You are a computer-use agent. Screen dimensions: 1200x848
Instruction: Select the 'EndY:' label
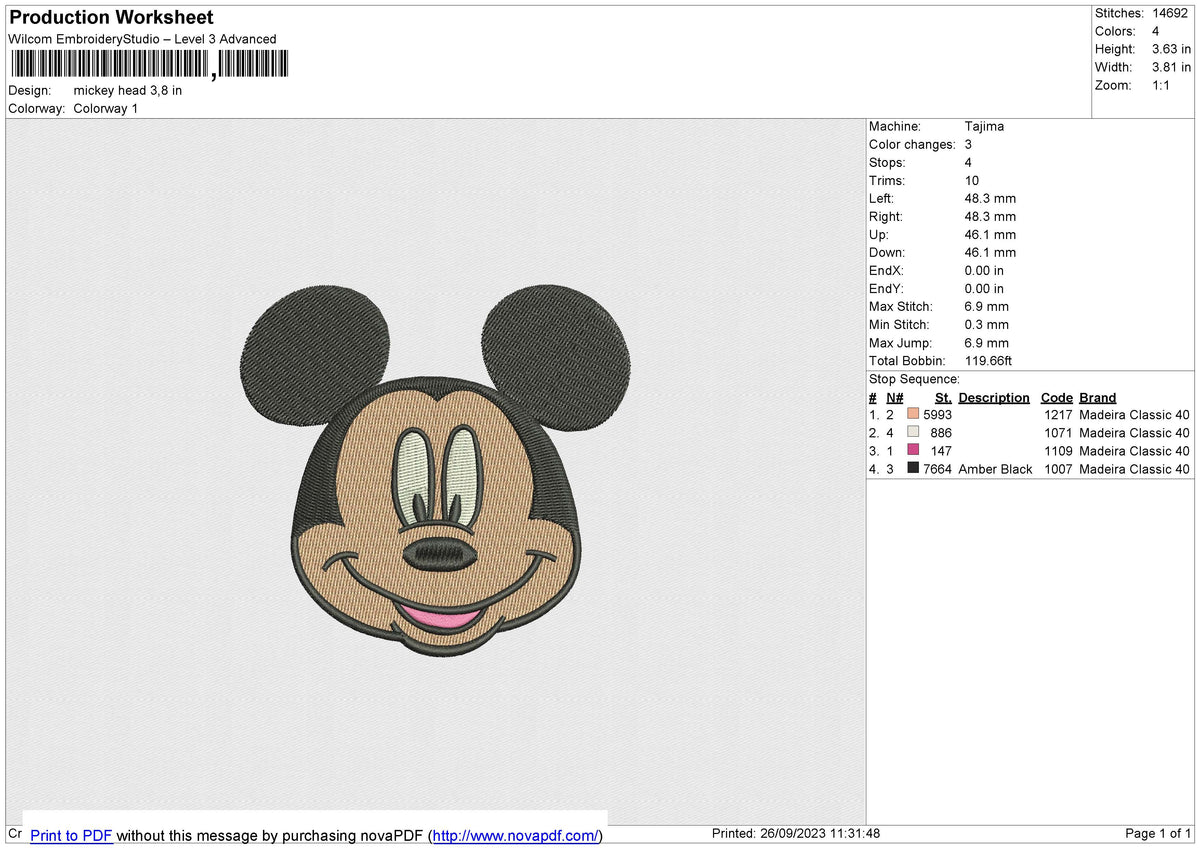point(886,288)
